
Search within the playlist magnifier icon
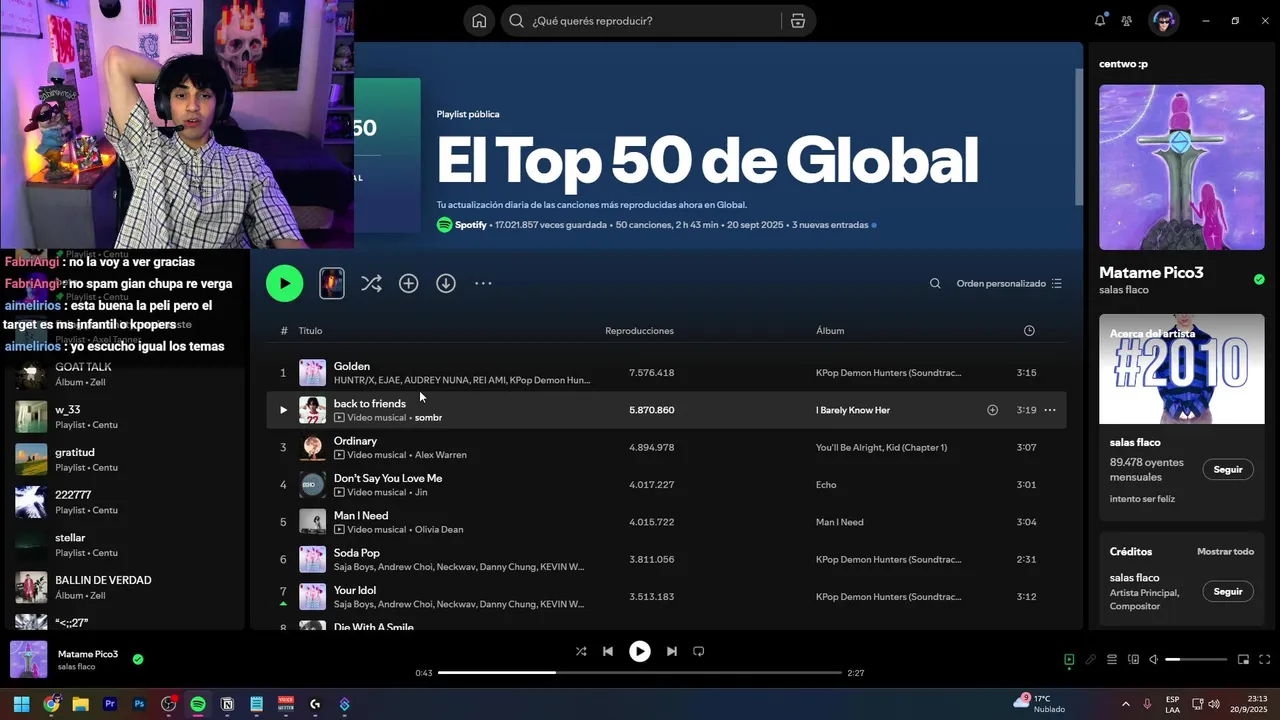pos(935,284)
